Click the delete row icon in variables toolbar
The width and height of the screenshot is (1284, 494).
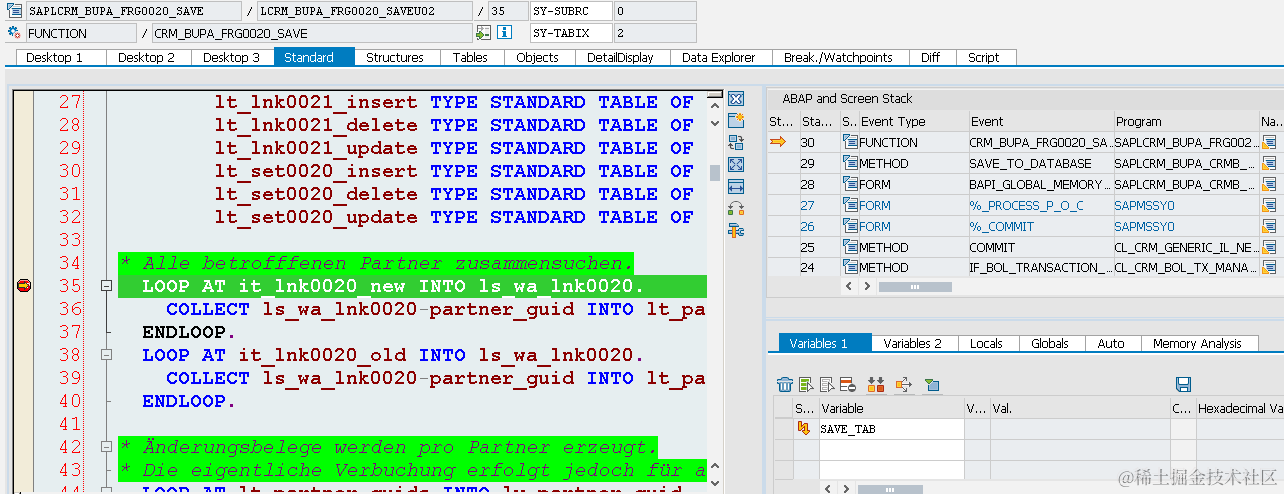[x=847, y=385]
